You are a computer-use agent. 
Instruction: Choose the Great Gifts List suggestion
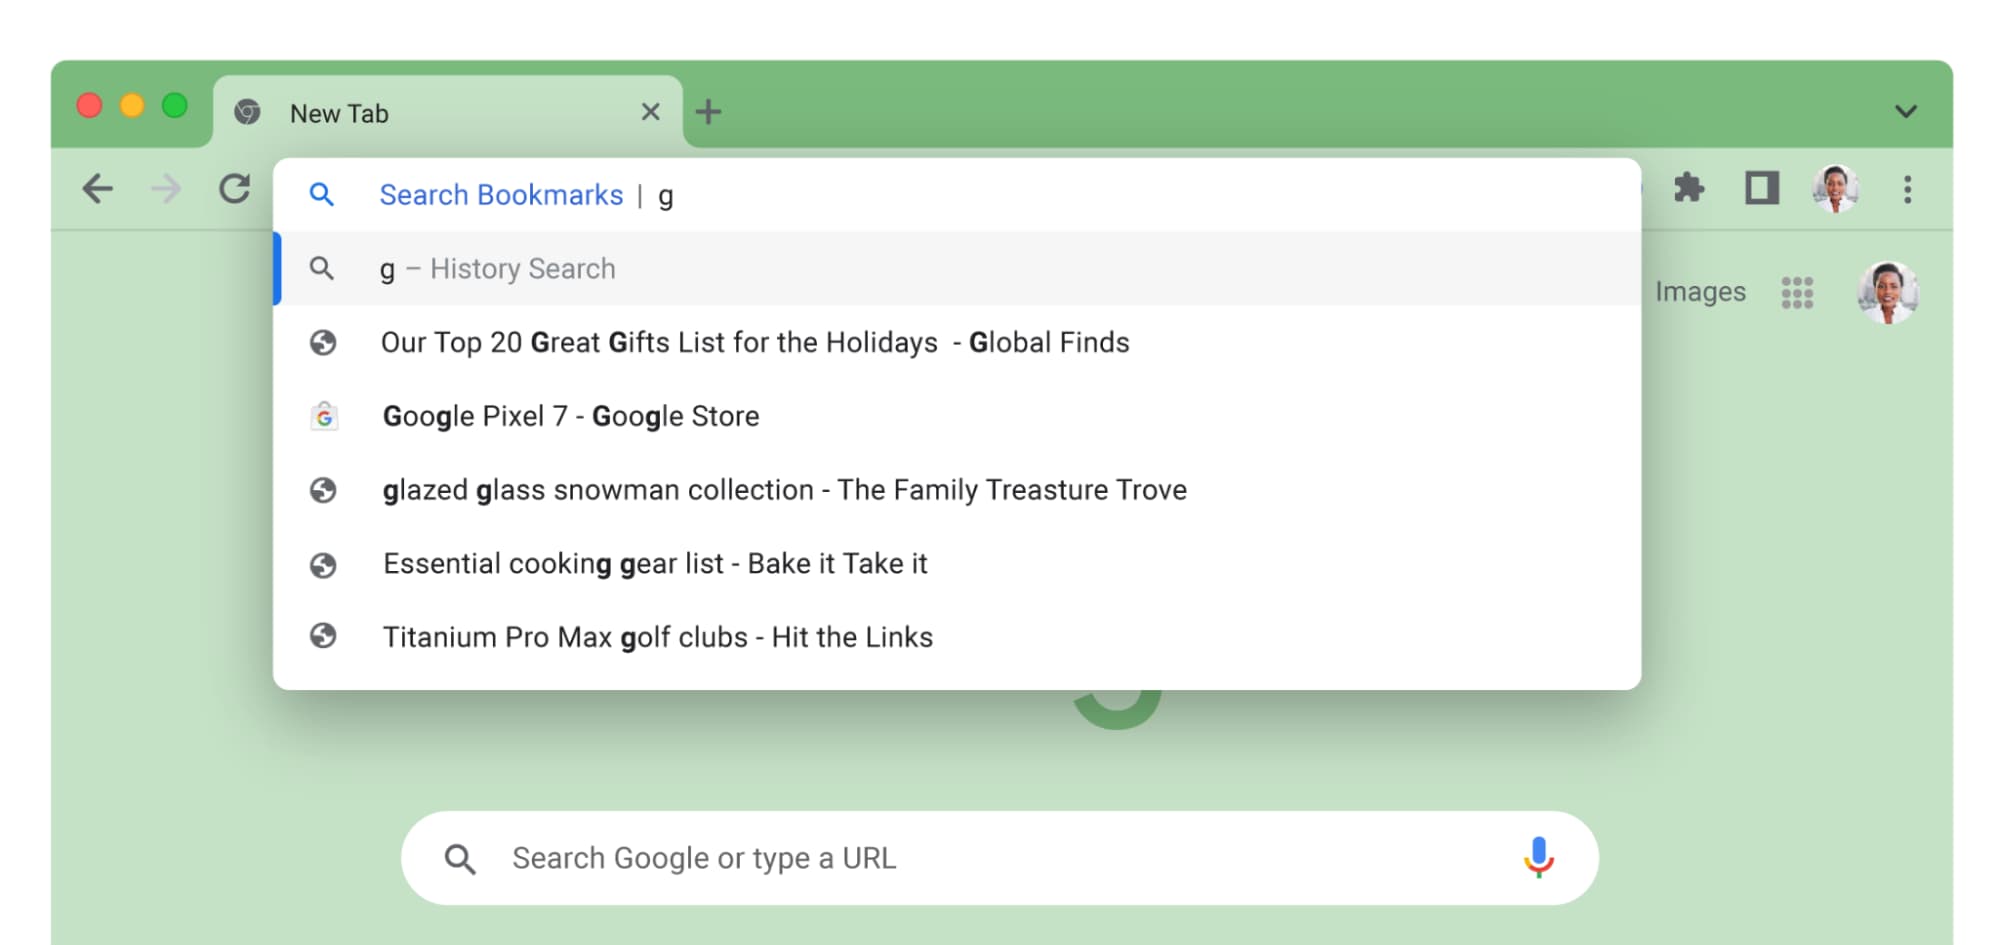(755, 343)
